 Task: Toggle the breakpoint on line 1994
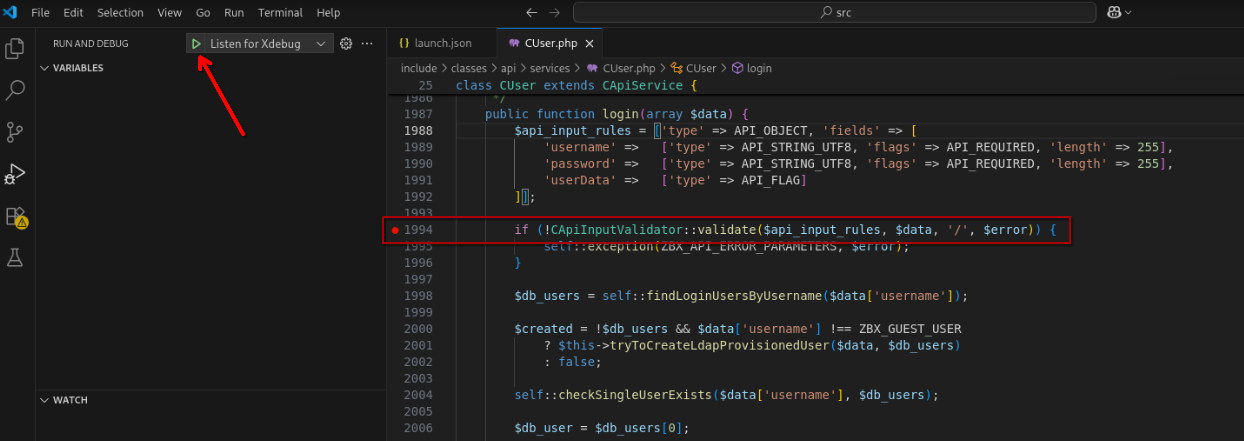pos(395,230)
